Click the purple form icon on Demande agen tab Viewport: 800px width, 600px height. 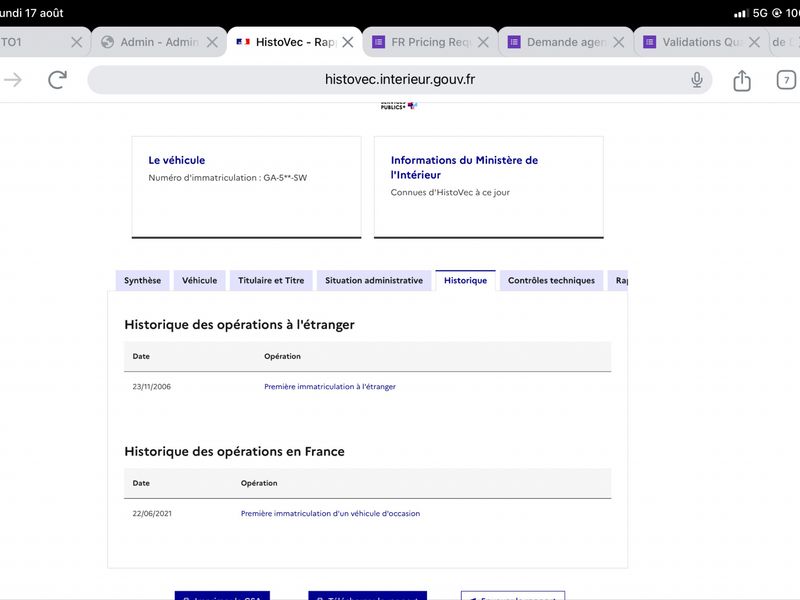pyautogui.click(x=514, y=42)
